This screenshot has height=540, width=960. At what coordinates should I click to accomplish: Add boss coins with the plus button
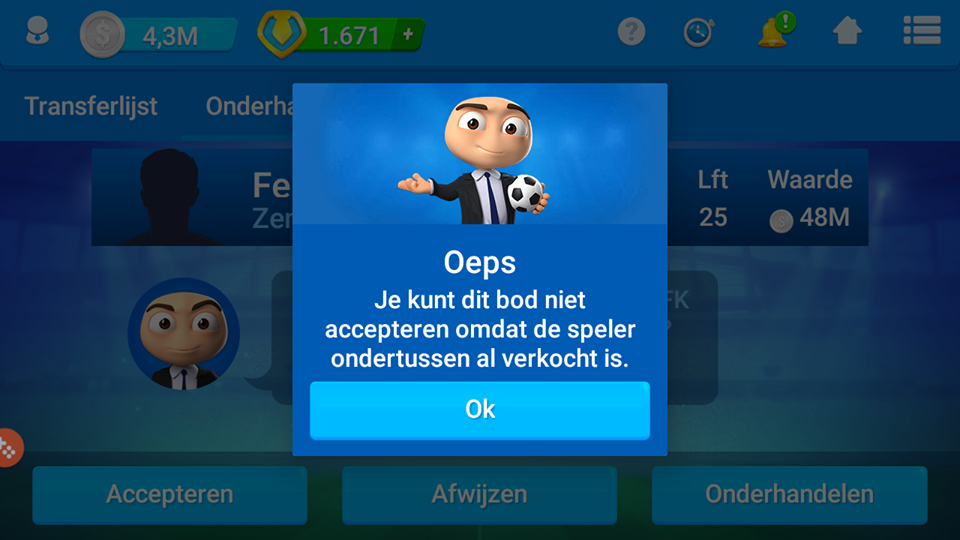[408, 34]
